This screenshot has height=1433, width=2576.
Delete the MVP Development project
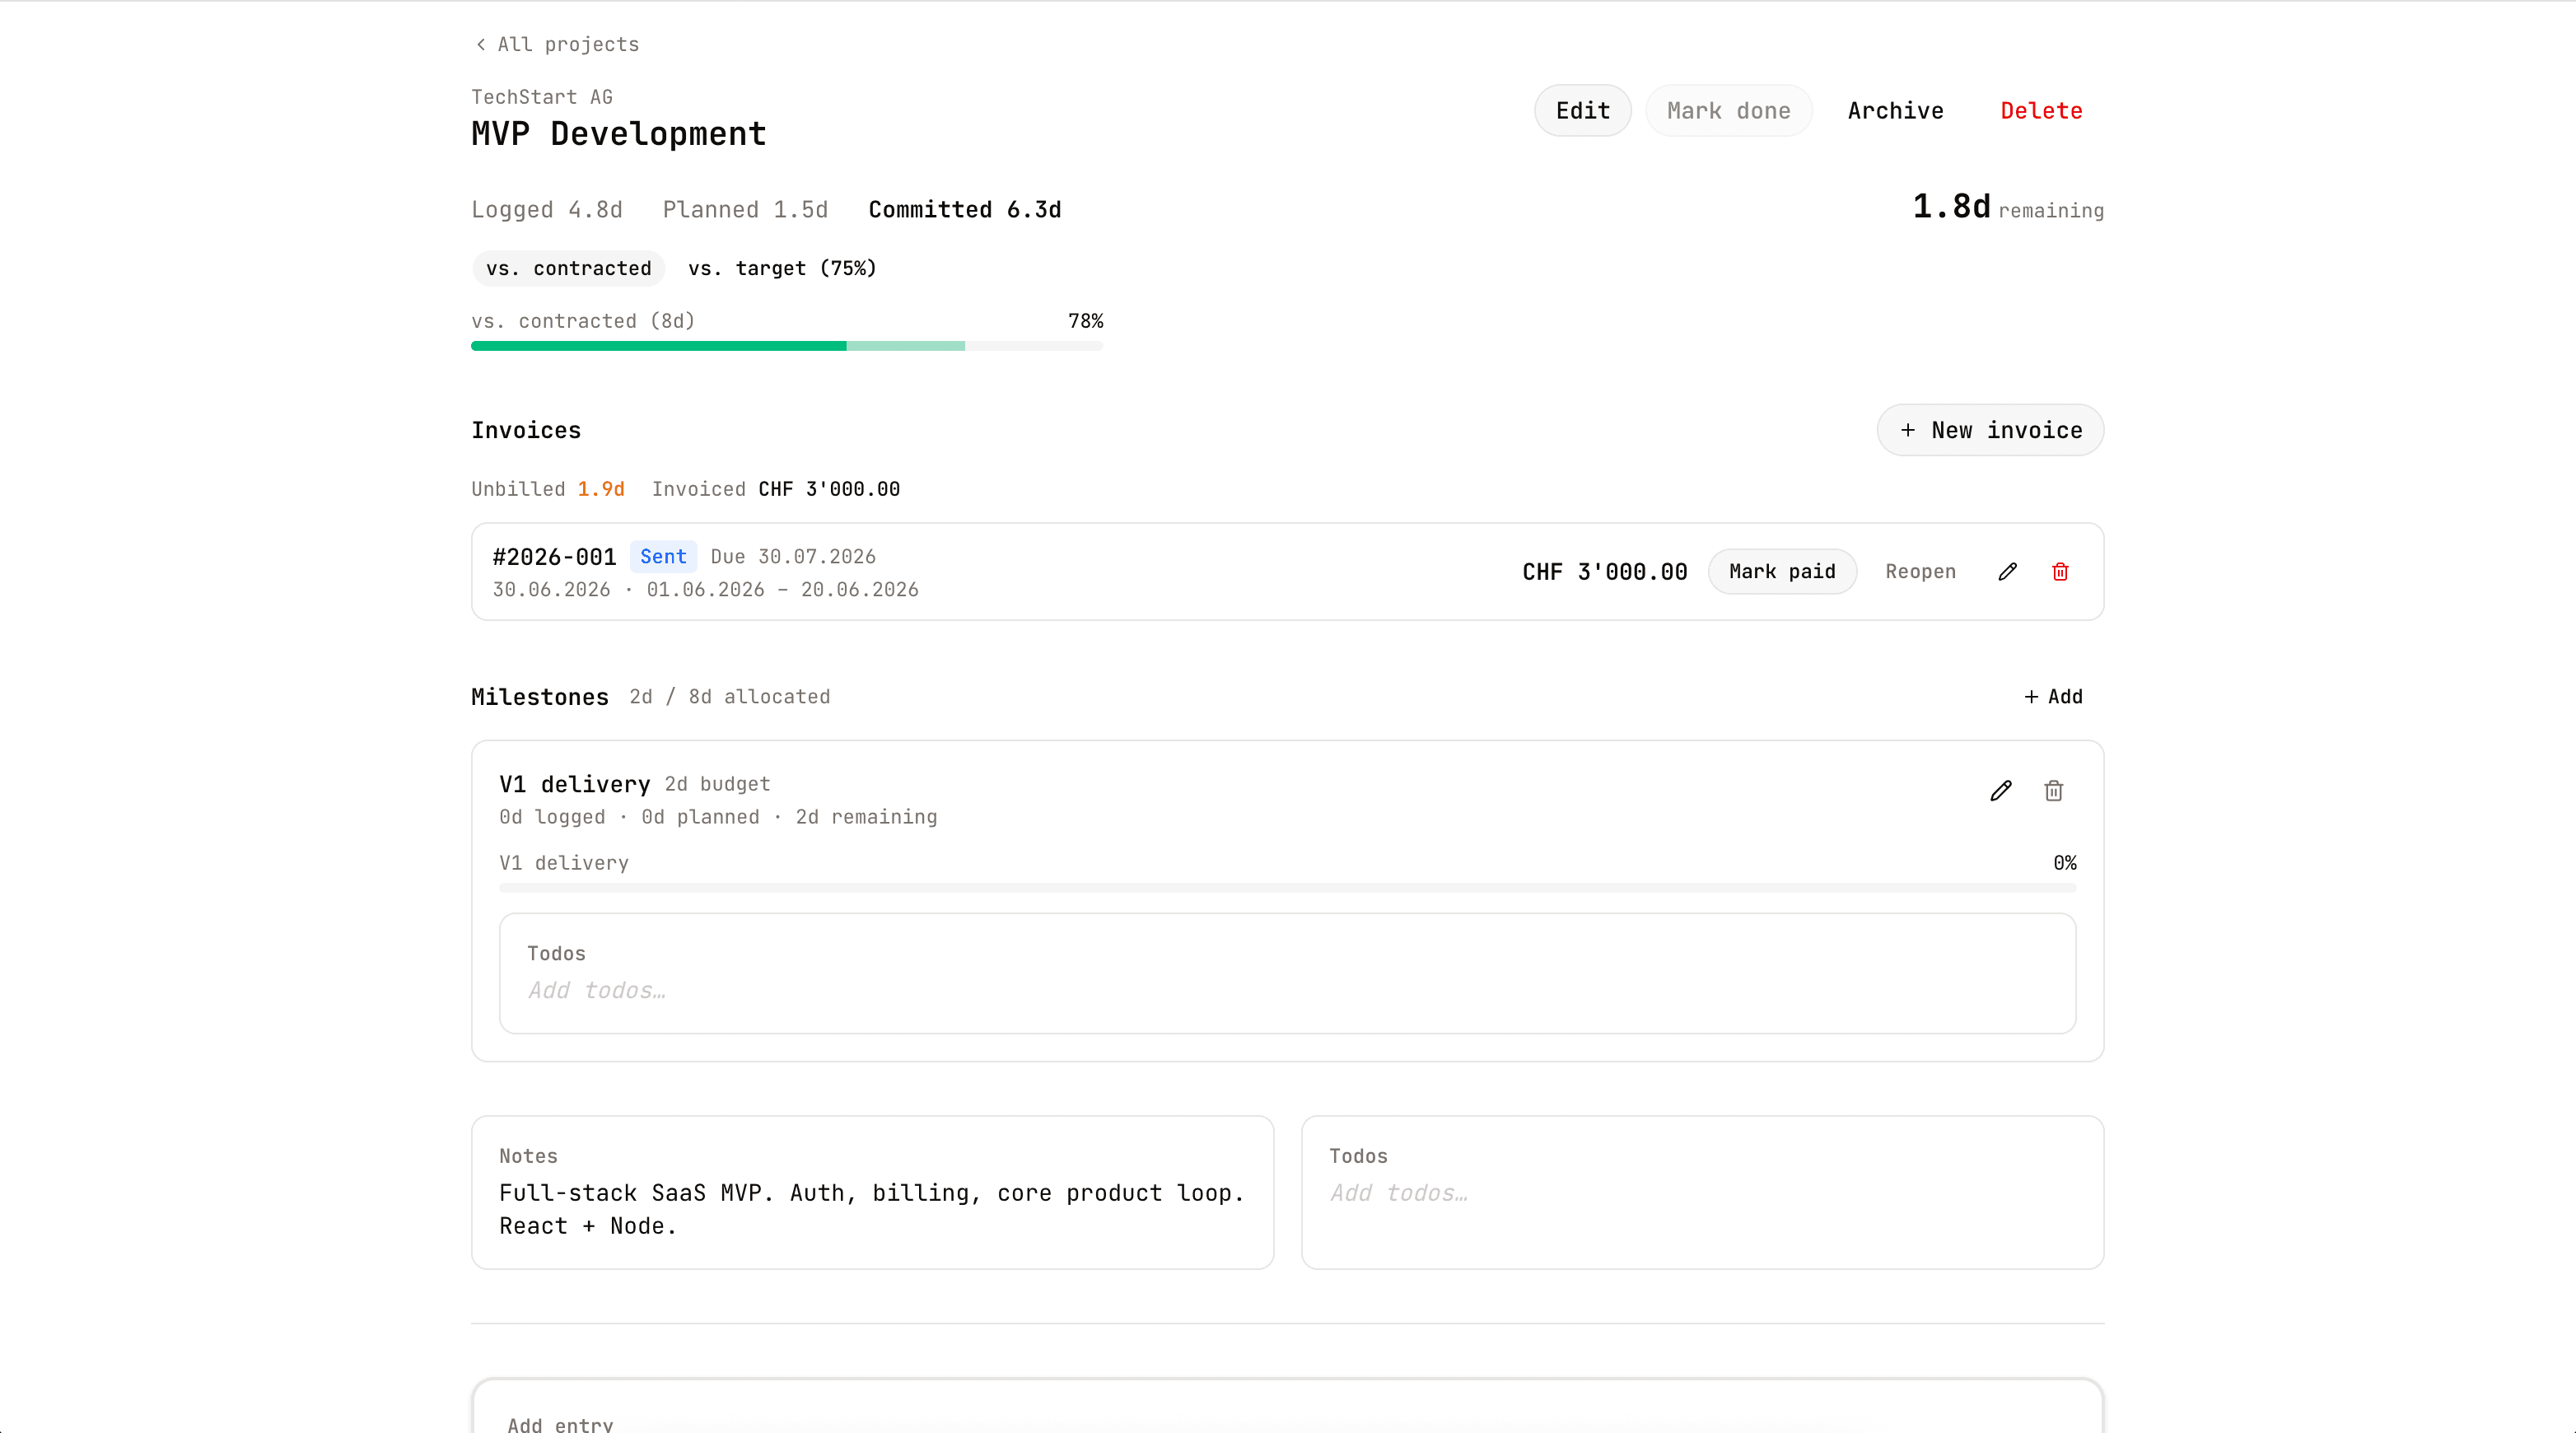(x=2042, y=111)
